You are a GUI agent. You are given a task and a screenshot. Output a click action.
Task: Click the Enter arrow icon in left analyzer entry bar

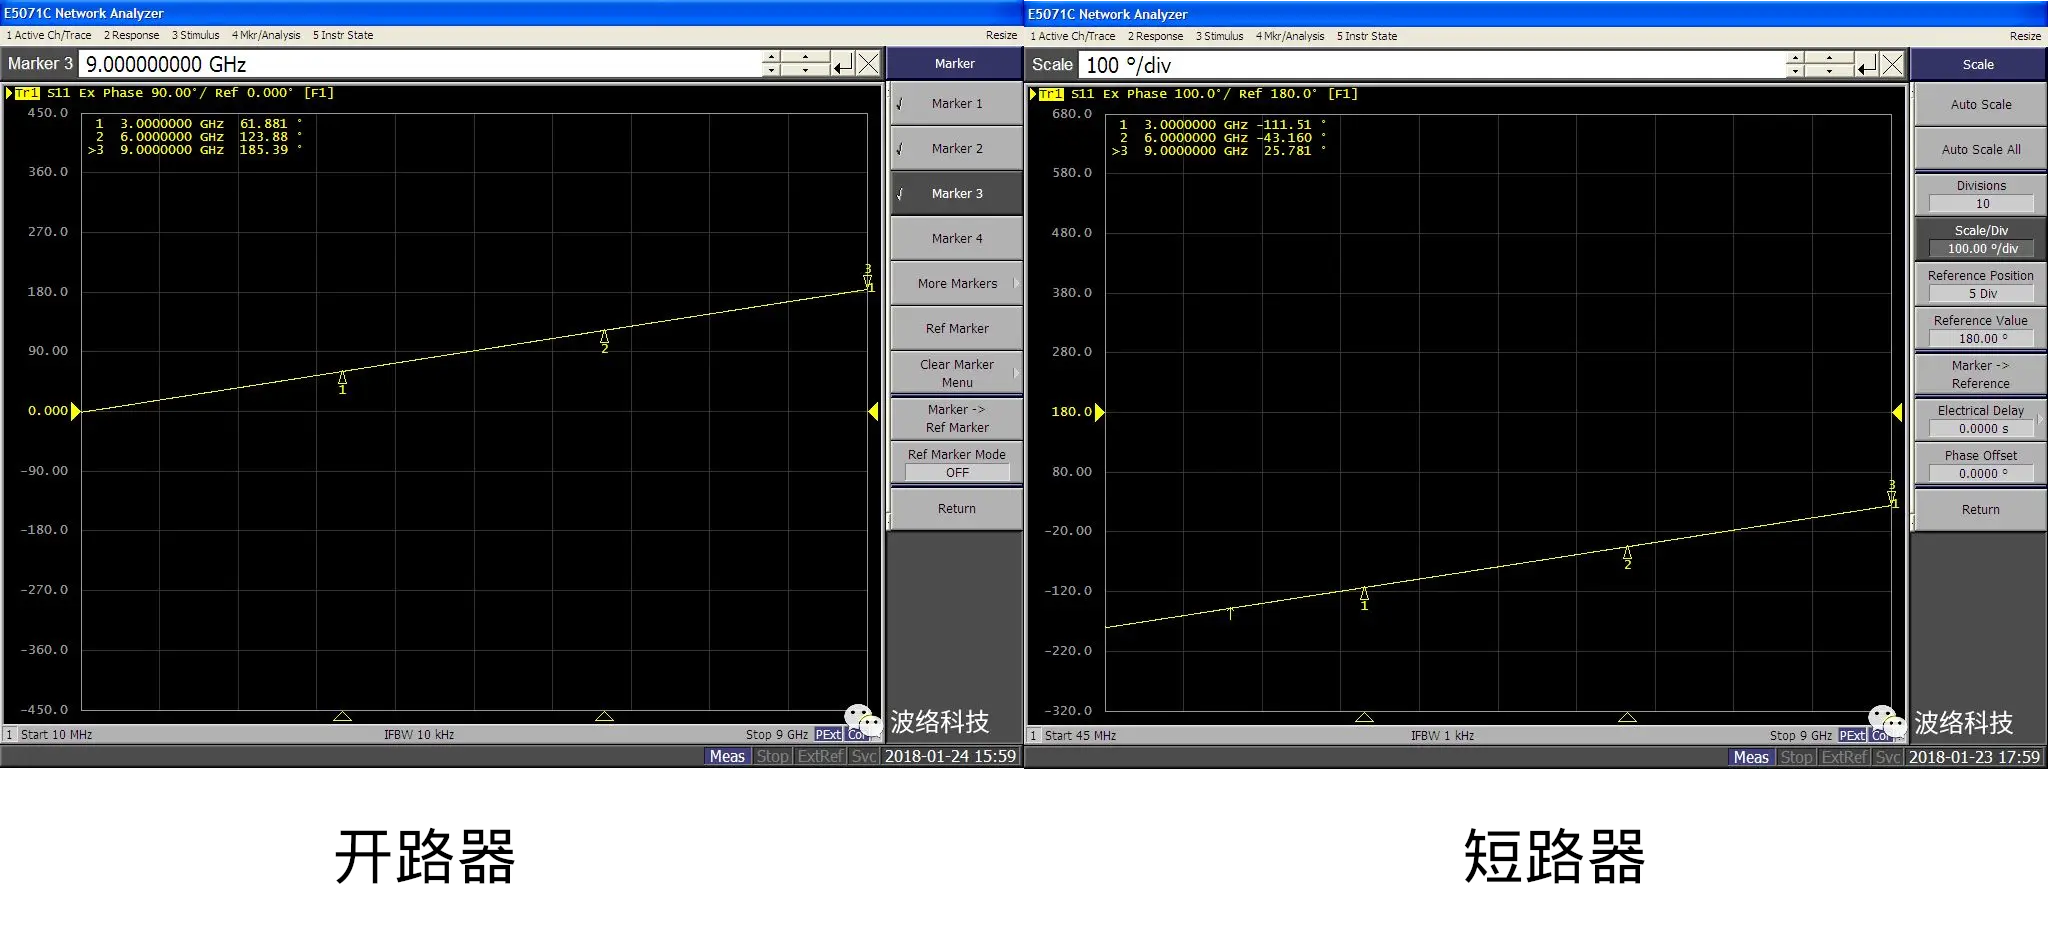click(x=843, y=64)
